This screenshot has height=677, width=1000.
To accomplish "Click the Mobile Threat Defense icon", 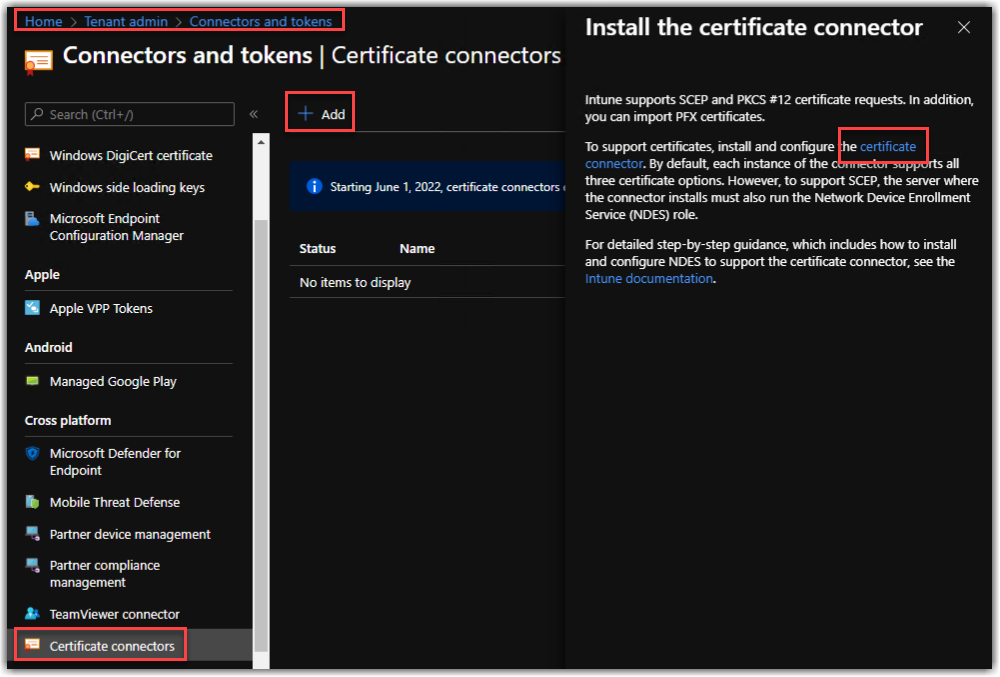I will pos(32,502).
